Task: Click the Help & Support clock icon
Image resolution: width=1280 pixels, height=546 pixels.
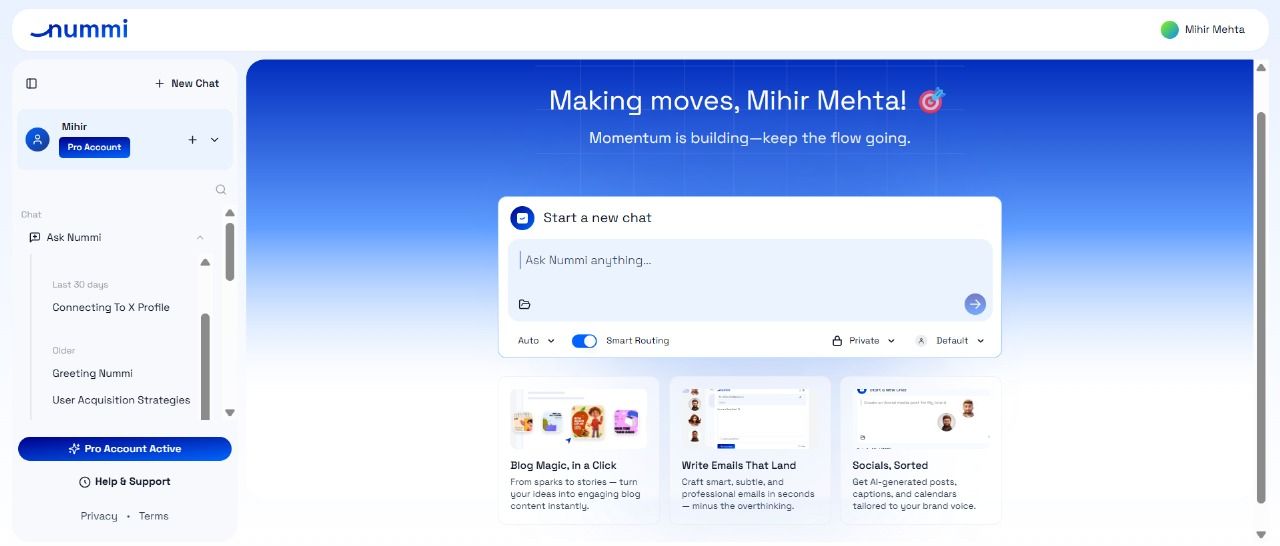Action: point(85,482)
